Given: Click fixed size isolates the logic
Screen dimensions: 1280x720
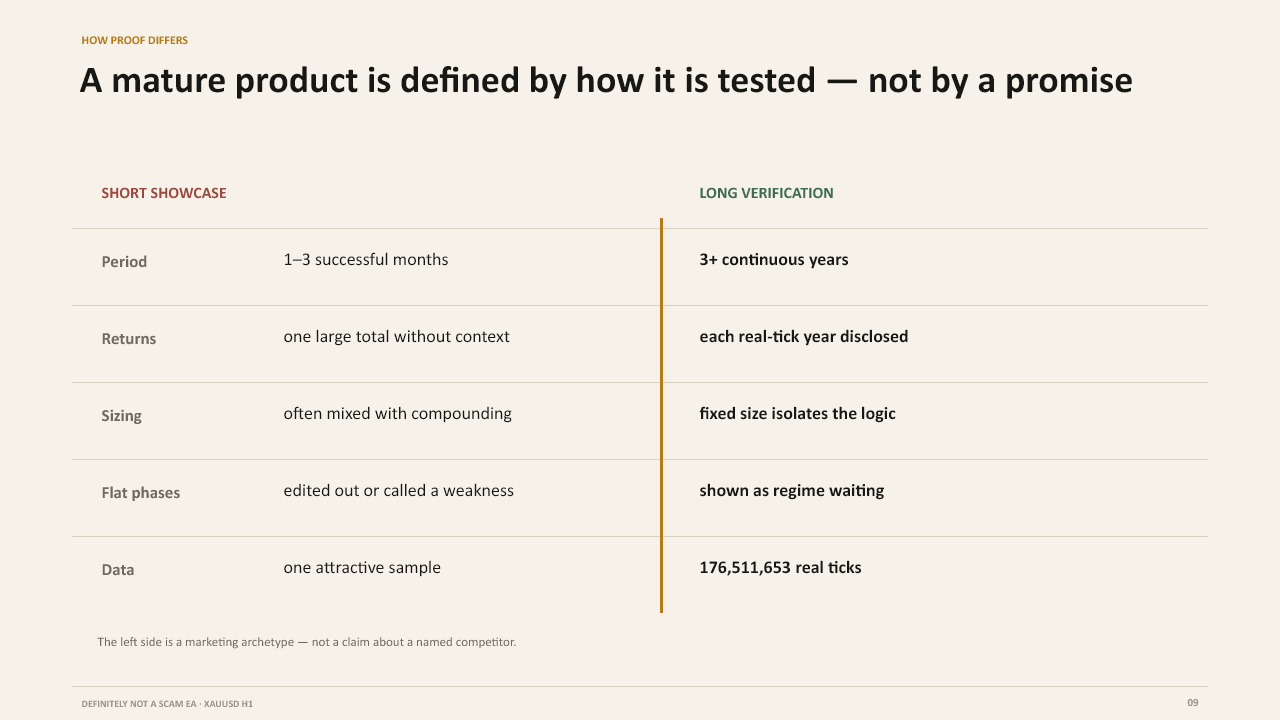Looking at the screenshot, I should 797,414.
